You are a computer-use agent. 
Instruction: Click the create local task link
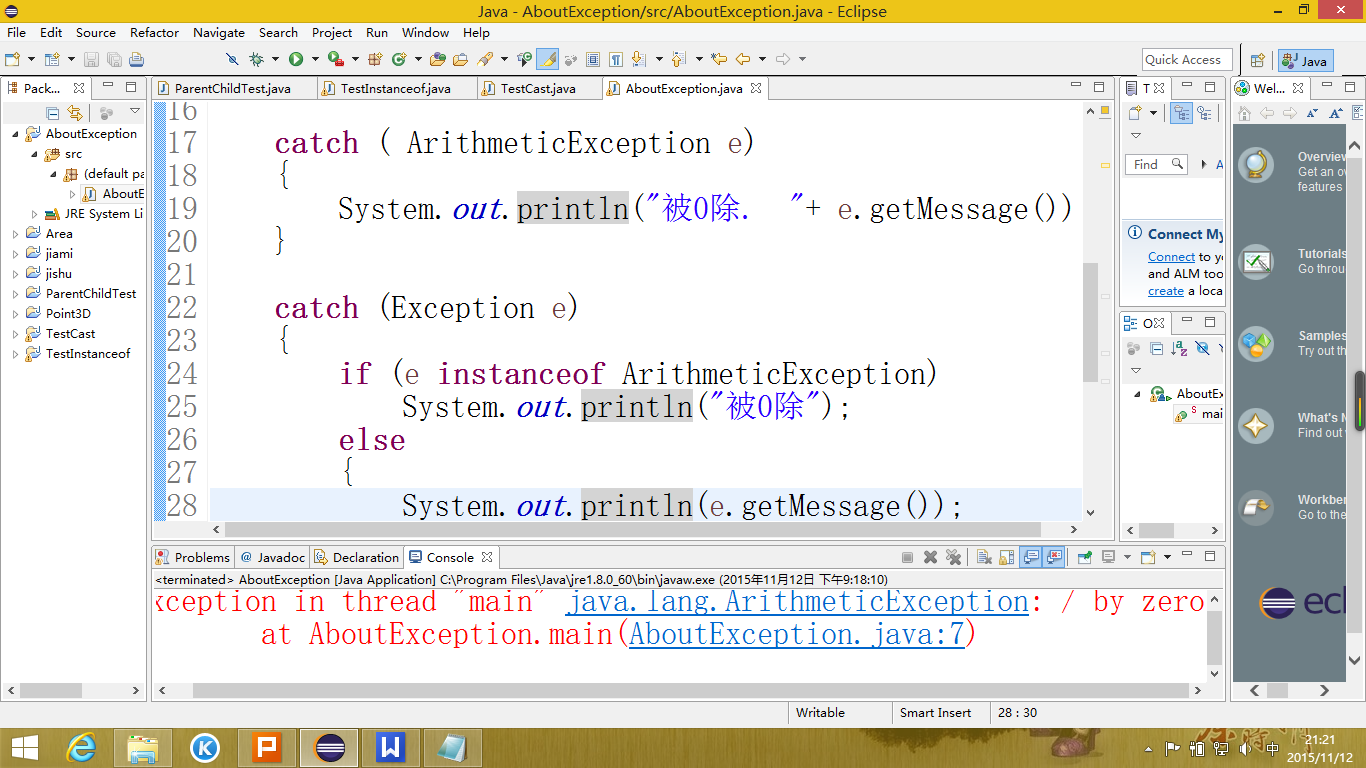coord(1165,291)
